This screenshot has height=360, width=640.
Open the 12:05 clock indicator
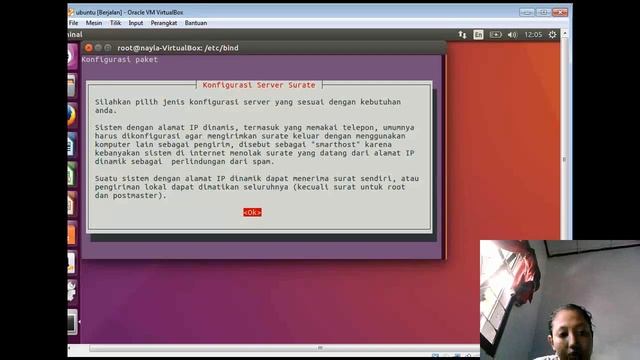pos(533,35)
